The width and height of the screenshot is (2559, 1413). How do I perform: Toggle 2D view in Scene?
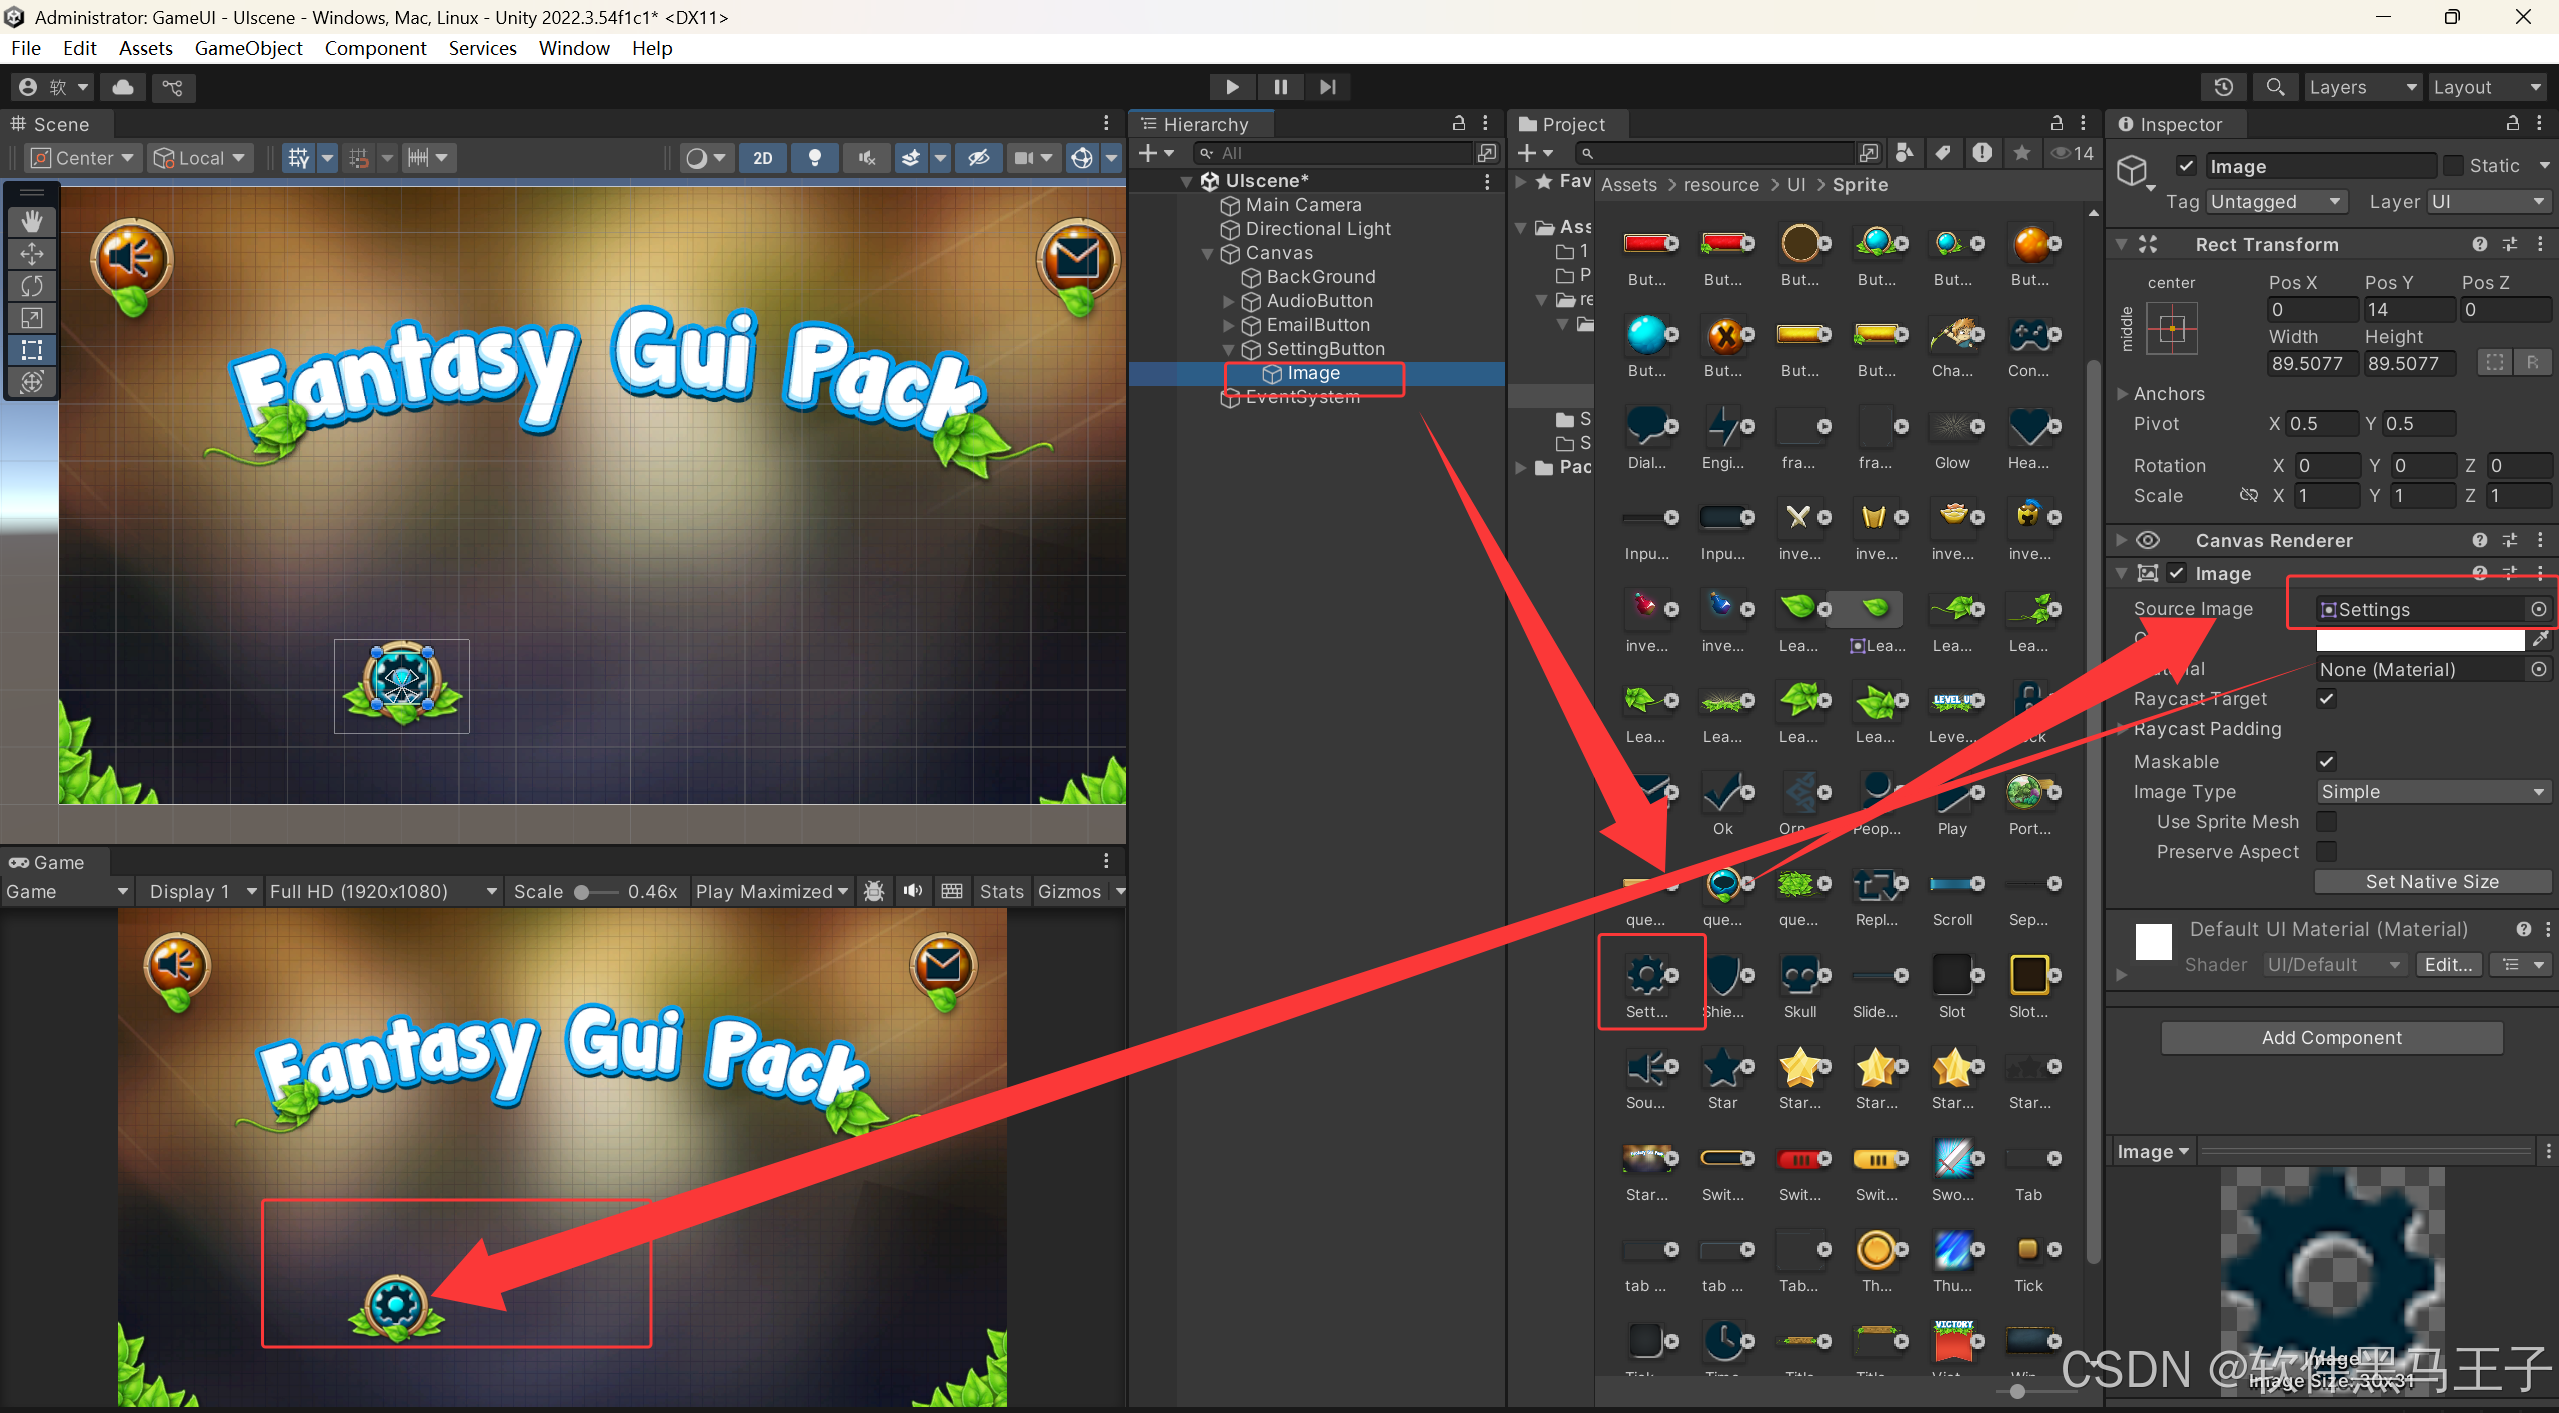point(762,158)
